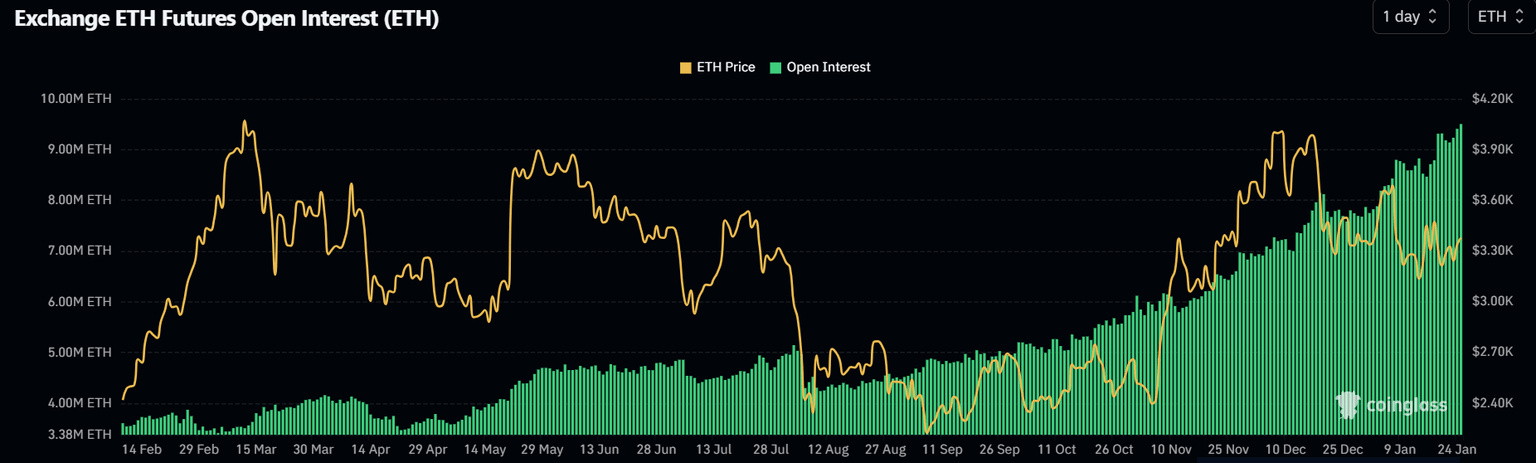Click the 9 Jan date label
The height and width of the screenshot is (463, 1536).
point(1399,450)
